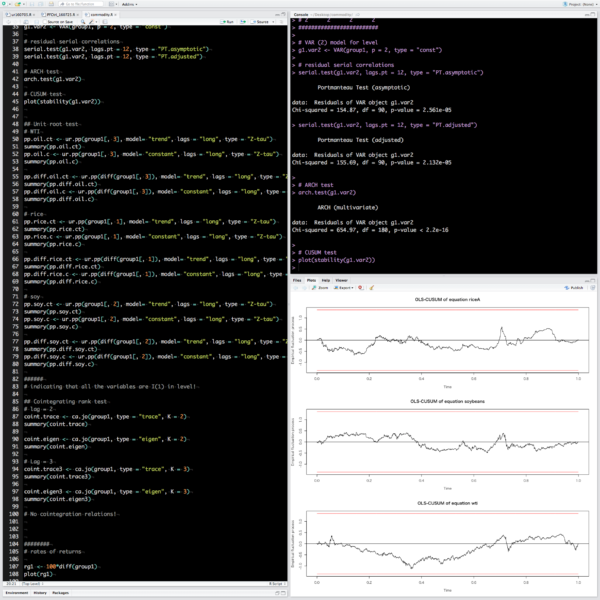Click the comment '# No cointegration relations!'

pos(70,514)
